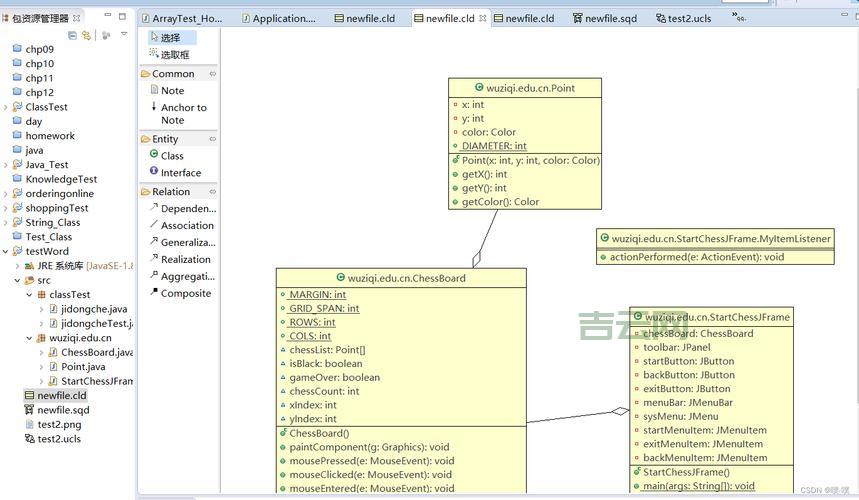Collapse the Entity palette drawer
This screenshot has height=500, width=859.
[x=212, y=139]
